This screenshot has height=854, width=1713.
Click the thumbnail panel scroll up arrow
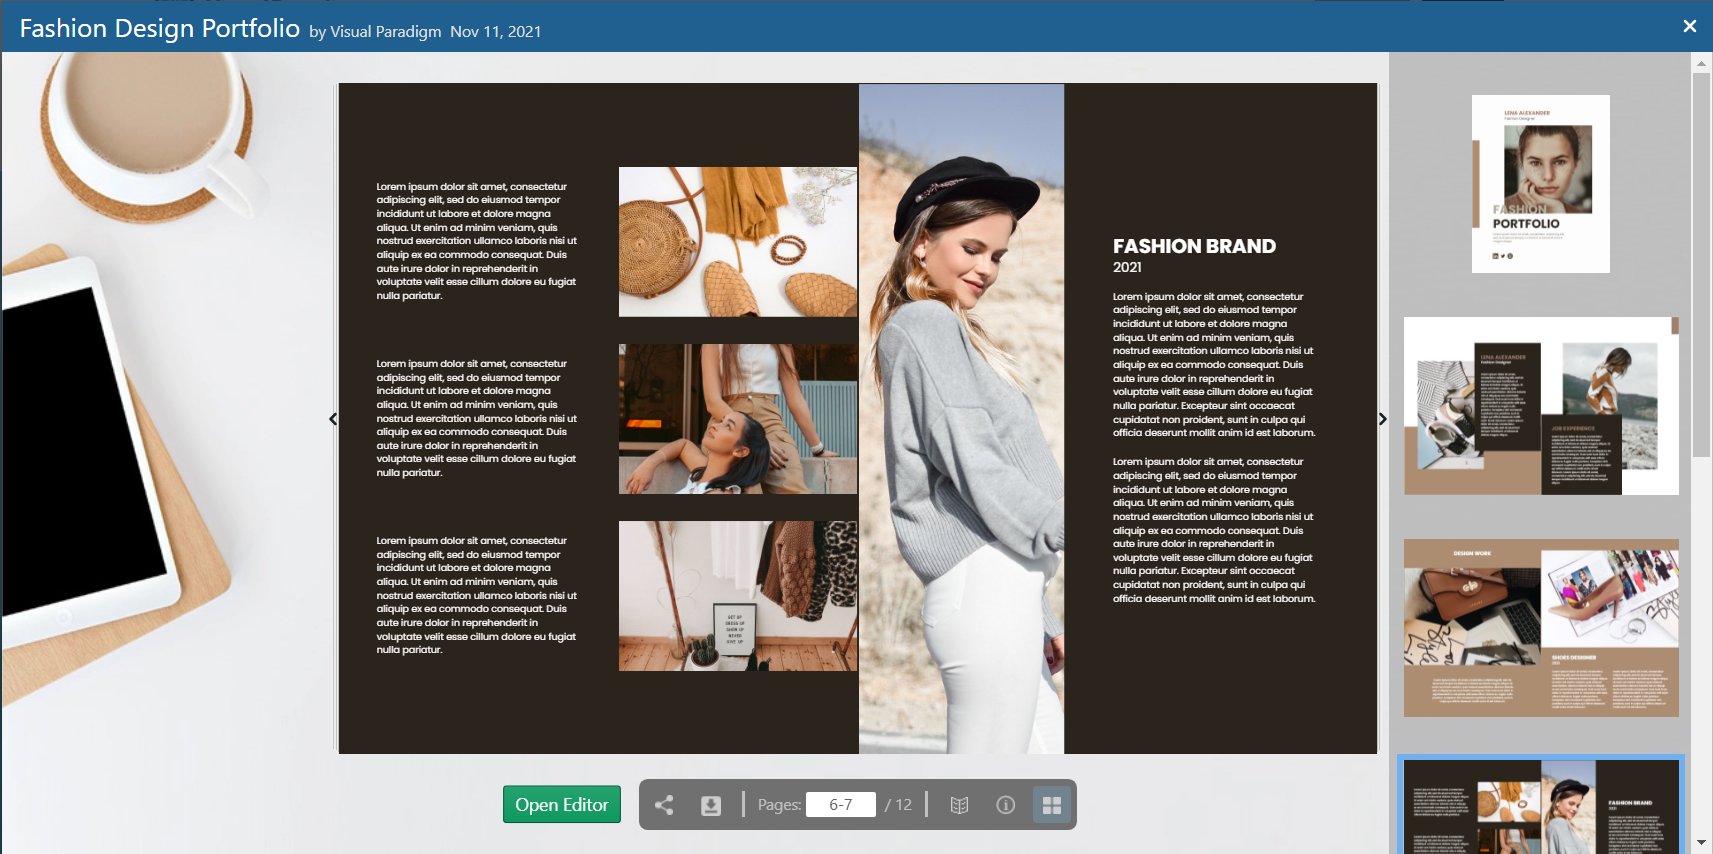[x=1701, y=63]
